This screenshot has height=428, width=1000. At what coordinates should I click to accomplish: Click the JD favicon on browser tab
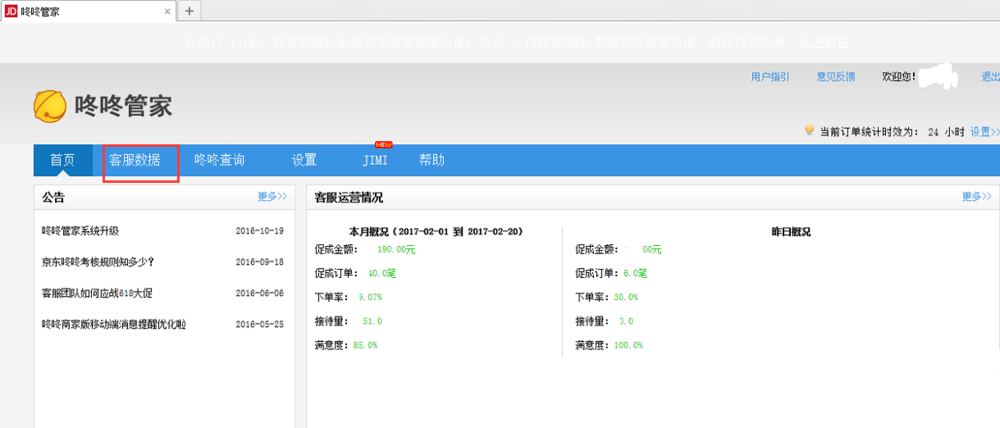[11, 10]
